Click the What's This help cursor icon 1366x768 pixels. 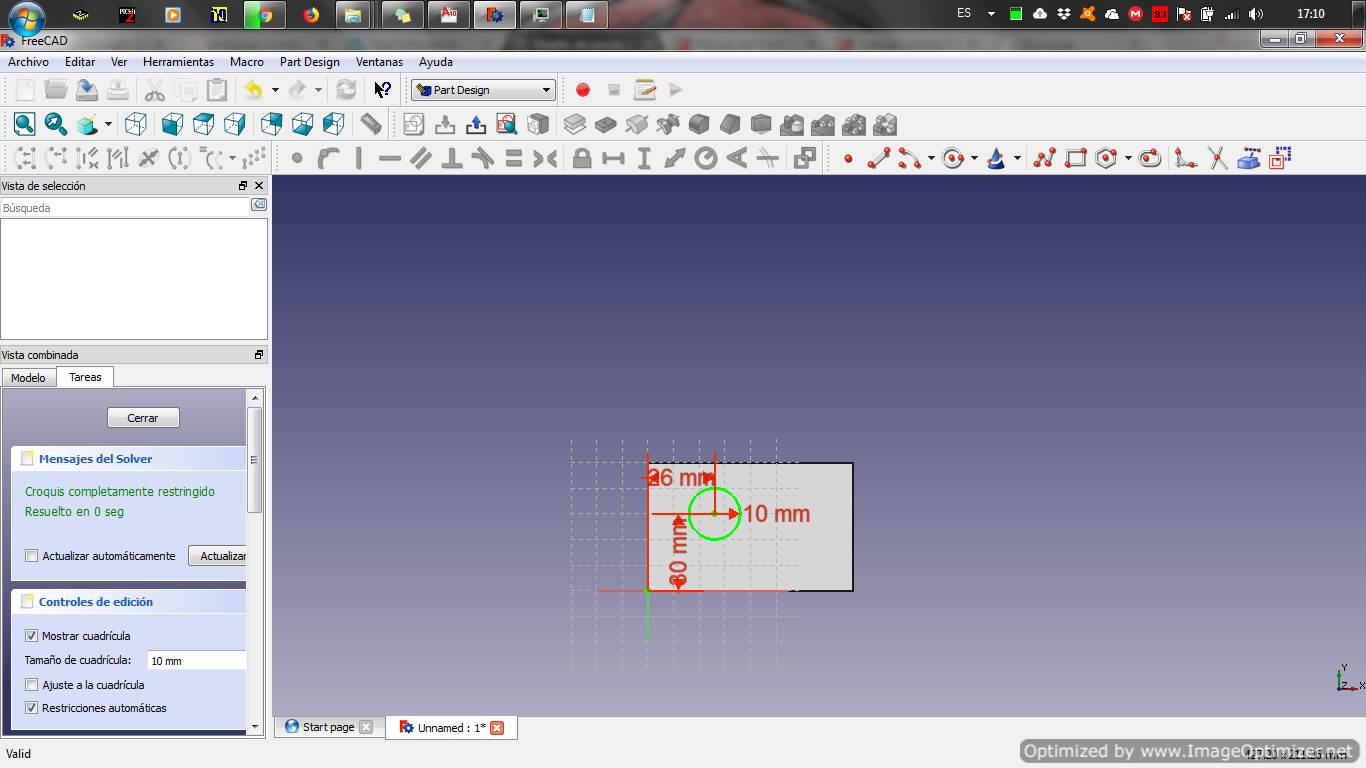coord(382,90)
